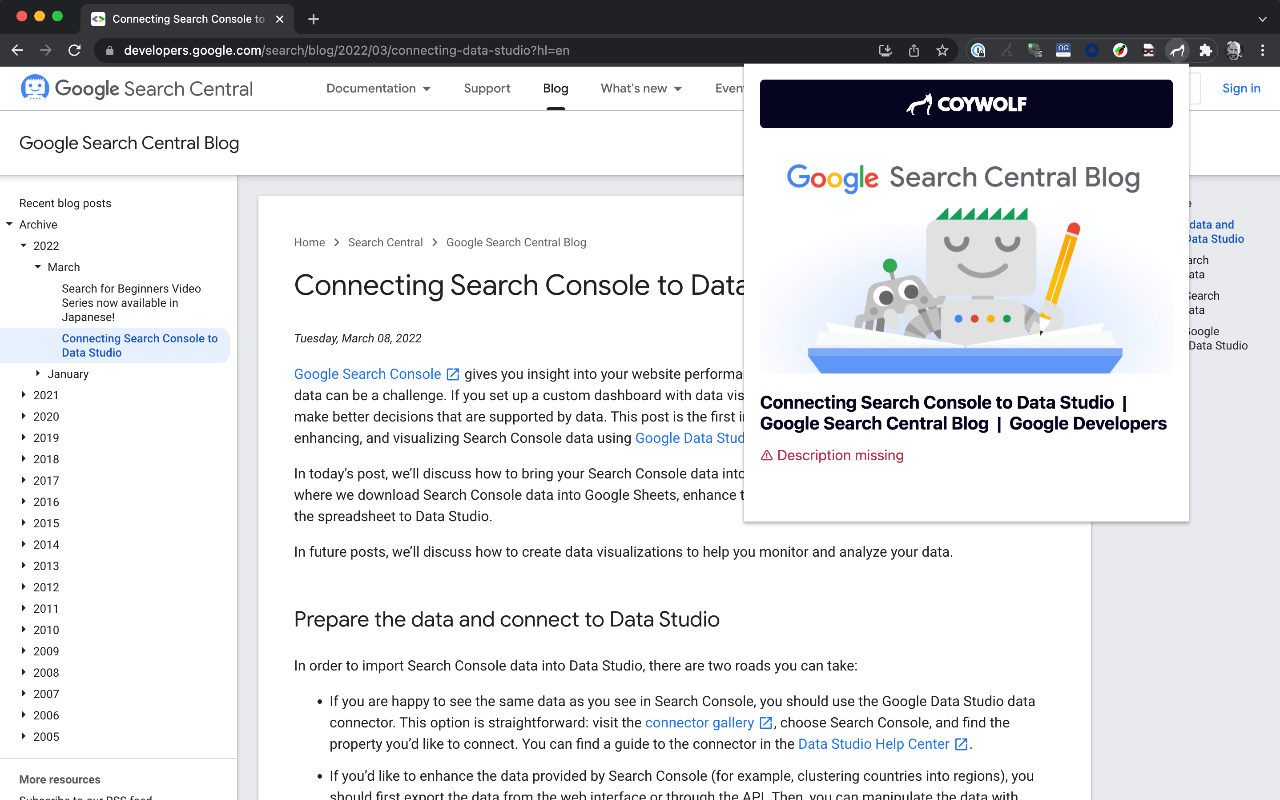1280x800 pixels.
Task: Collapse the 2022 archive tree item
Action: pos(24,246)
